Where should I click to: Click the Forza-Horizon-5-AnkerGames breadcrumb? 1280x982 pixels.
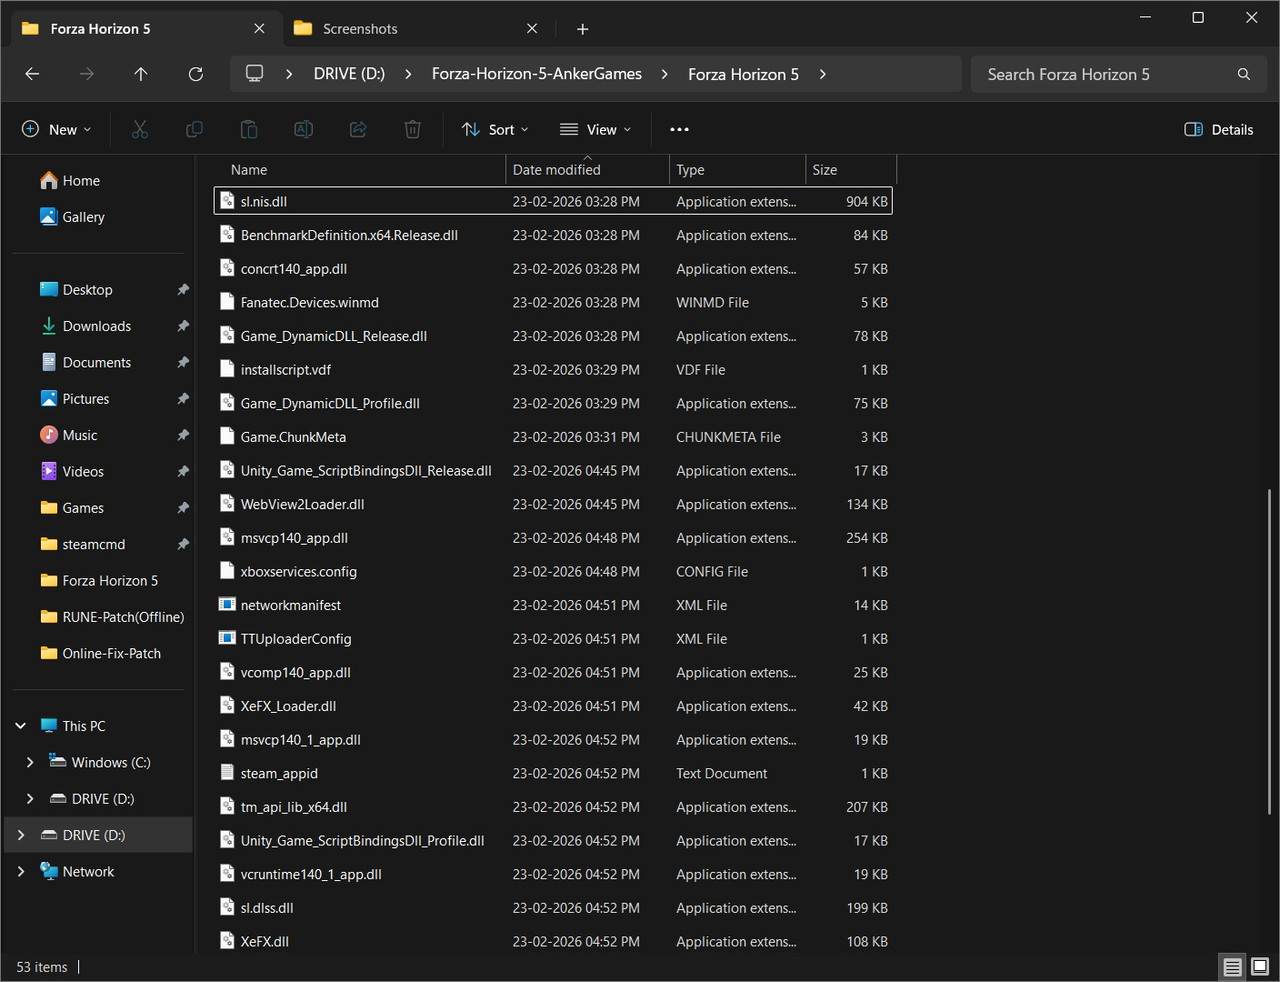(537, 74)
